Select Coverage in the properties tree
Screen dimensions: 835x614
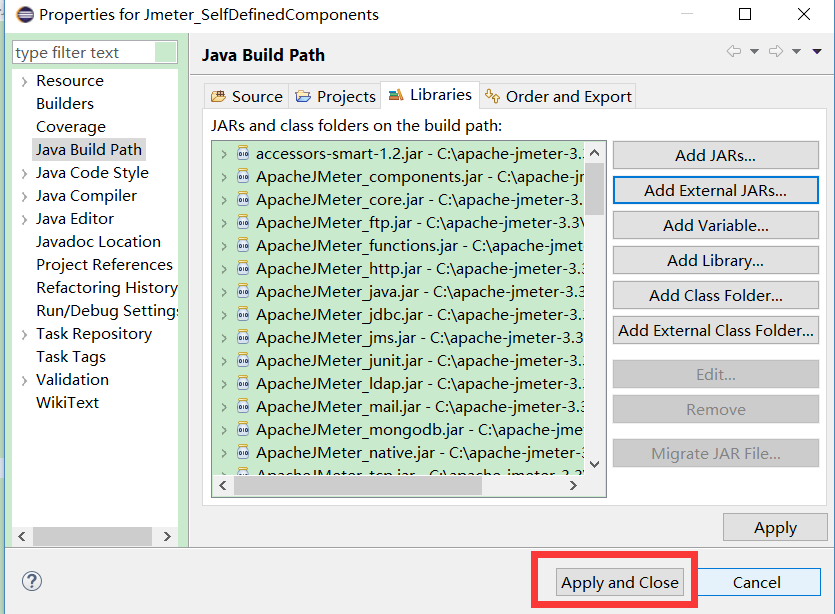point(71,127)
